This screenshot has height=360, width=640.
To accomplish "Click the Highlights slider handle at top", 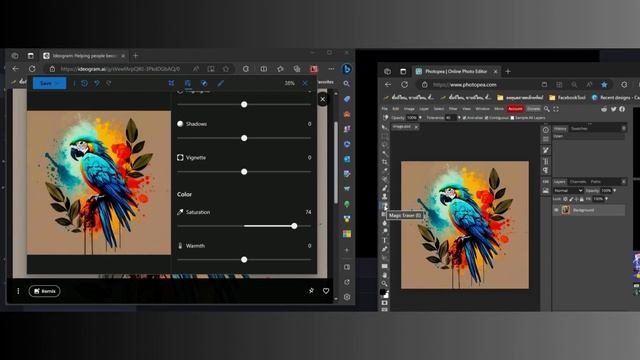I will (244, 104).
